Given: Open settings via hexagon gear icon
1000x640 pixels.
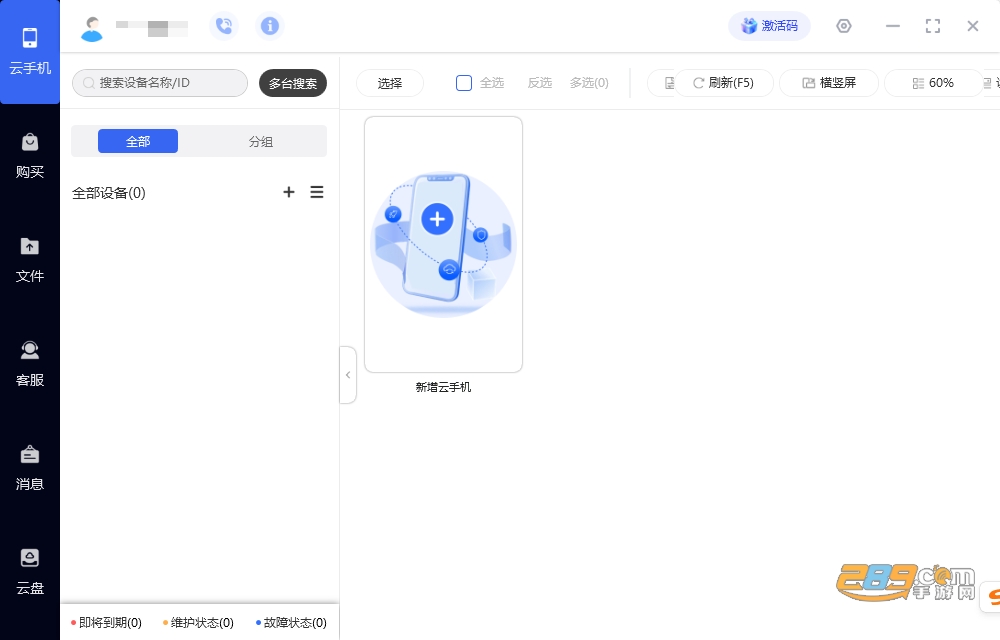Looking at the screenshot, I should tap(844, 26).
